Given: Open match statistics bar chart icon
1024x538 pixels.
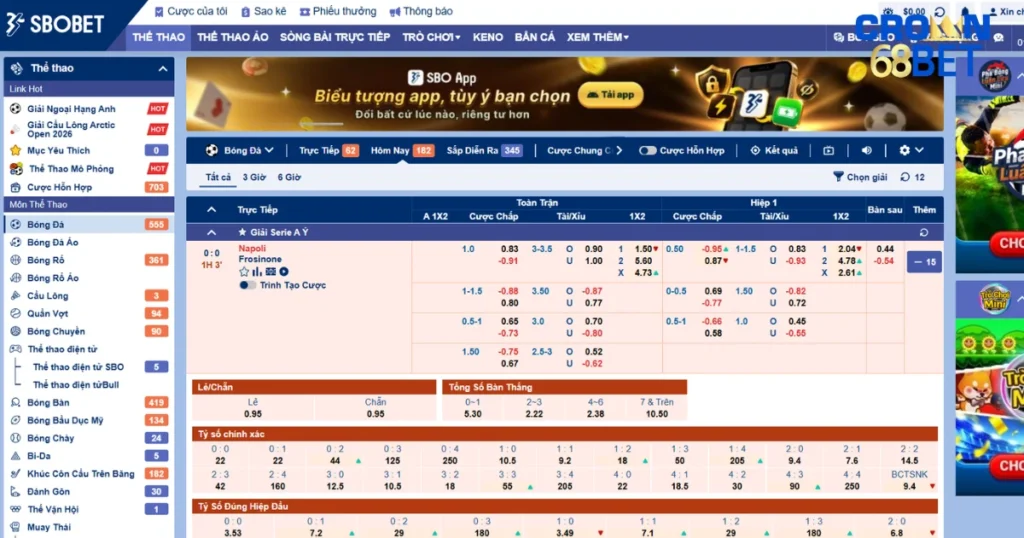Looking at the screenshot, I should click(257, 272).
